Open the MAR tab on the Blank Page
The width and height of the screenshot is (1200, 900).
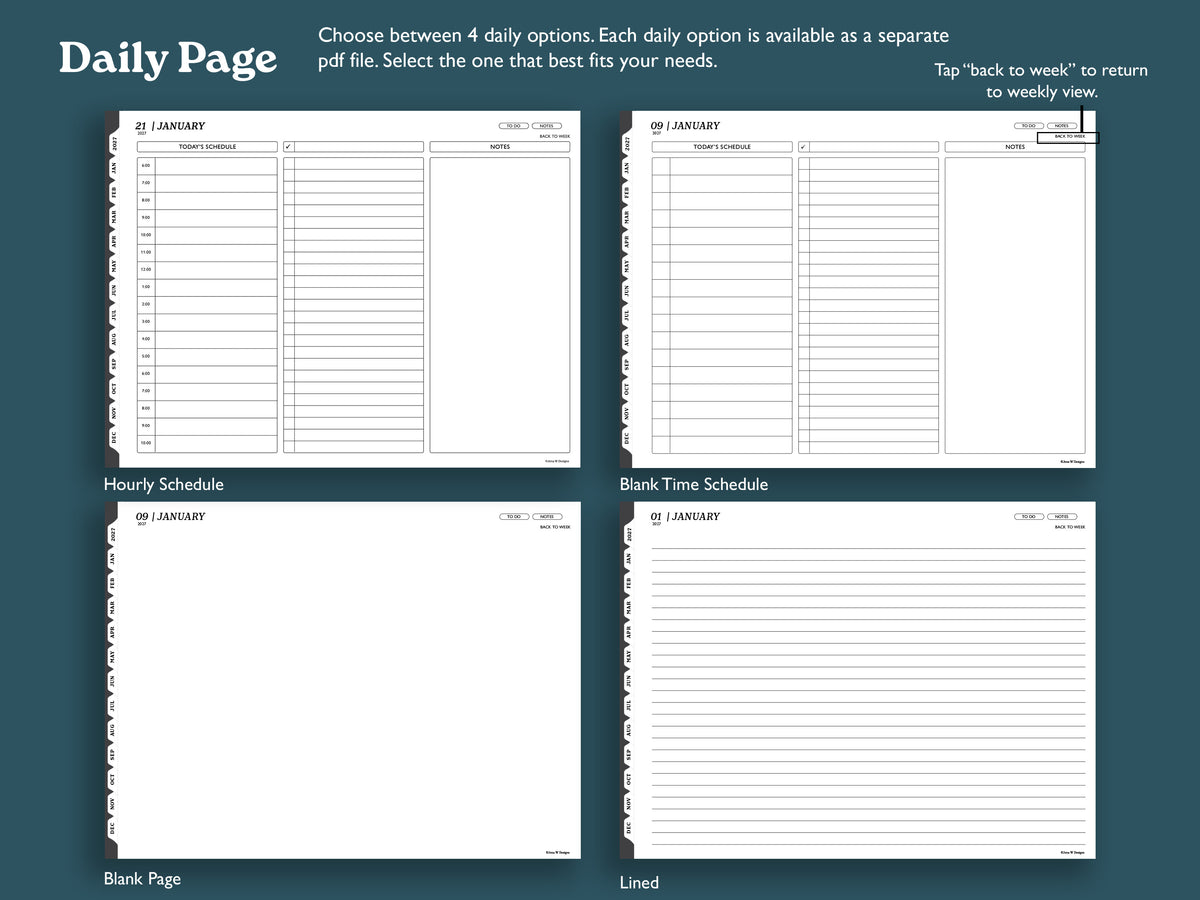coord(113,608)
